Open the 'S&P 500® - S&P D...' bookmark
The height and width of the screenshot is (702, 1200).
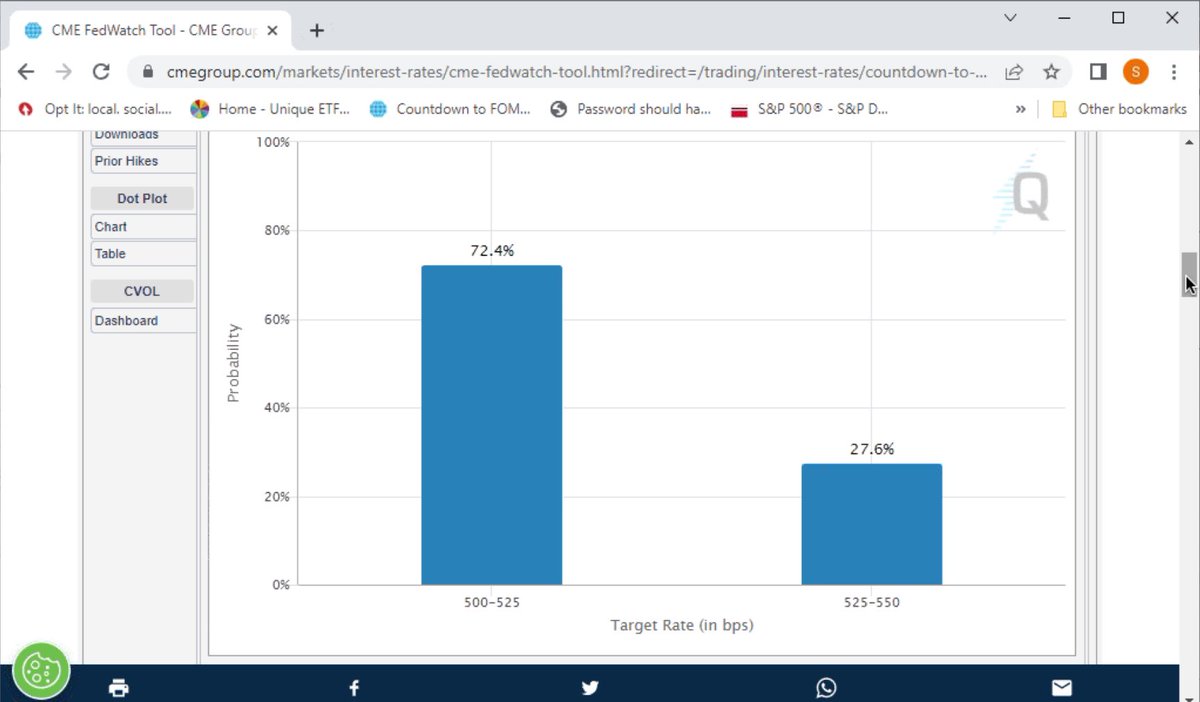click(810, 109)
